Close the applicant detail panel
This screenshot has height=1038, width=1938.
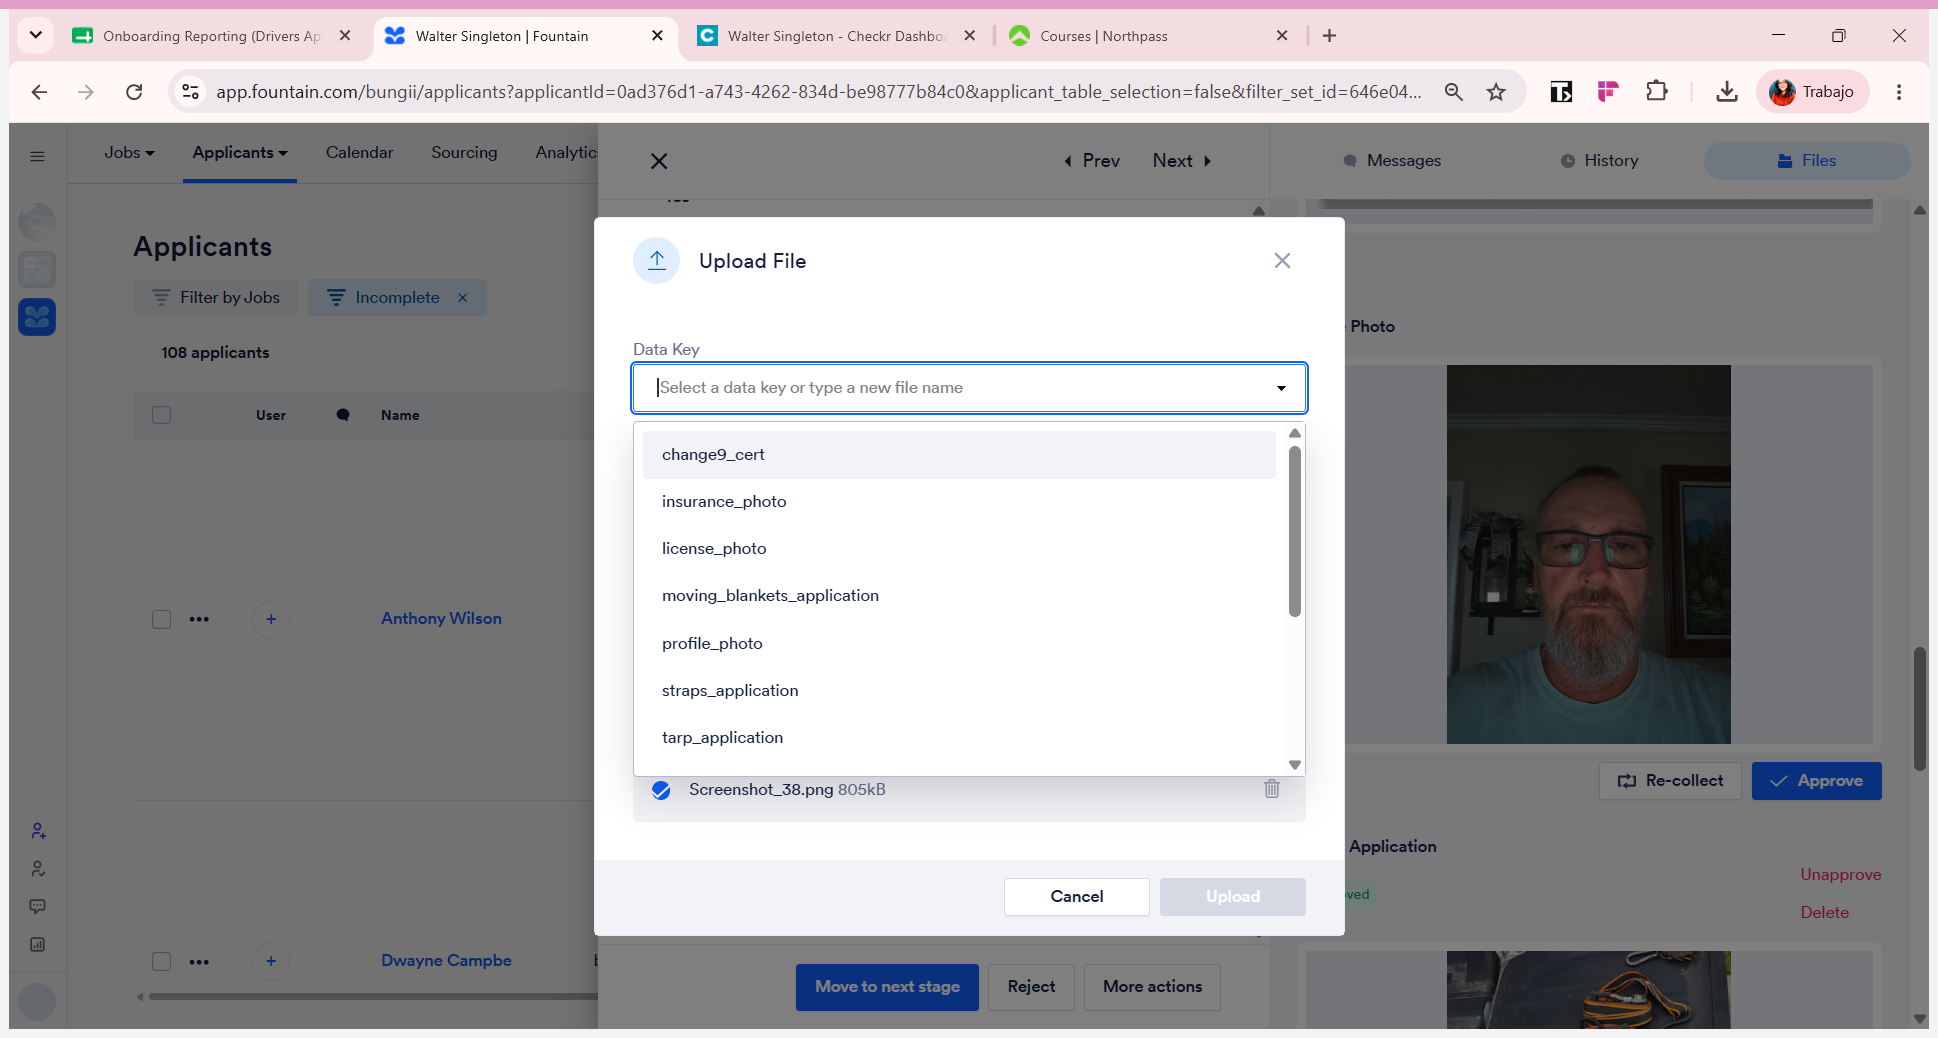(x=659, y=161)
